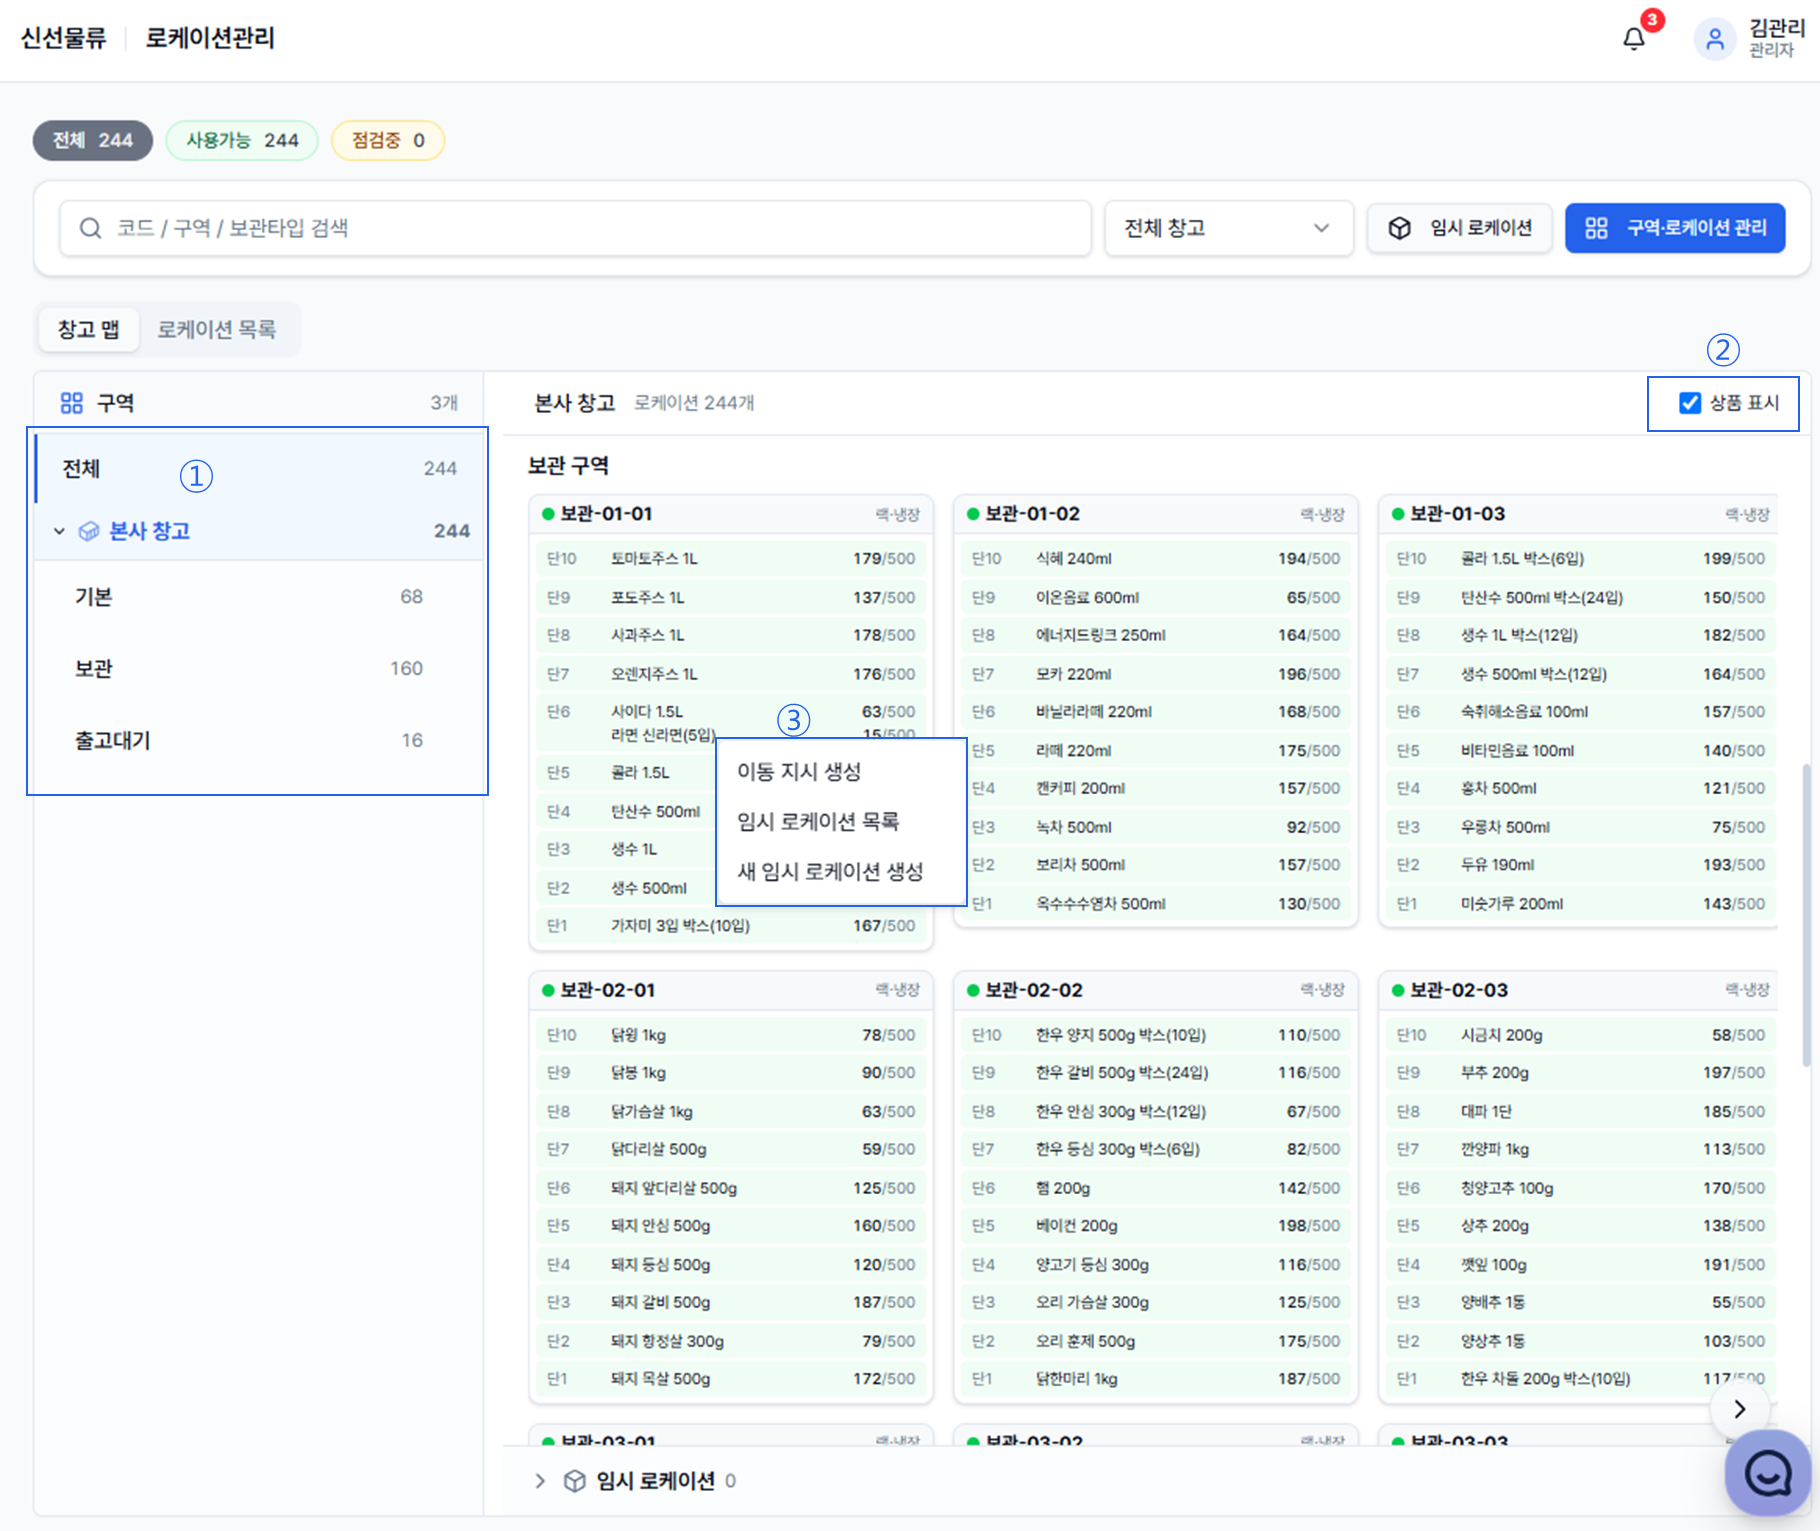1820x1531 pixels.
Task: Click the 콜라 1.5L 박스(6입) row
Action: point(1581,559)
